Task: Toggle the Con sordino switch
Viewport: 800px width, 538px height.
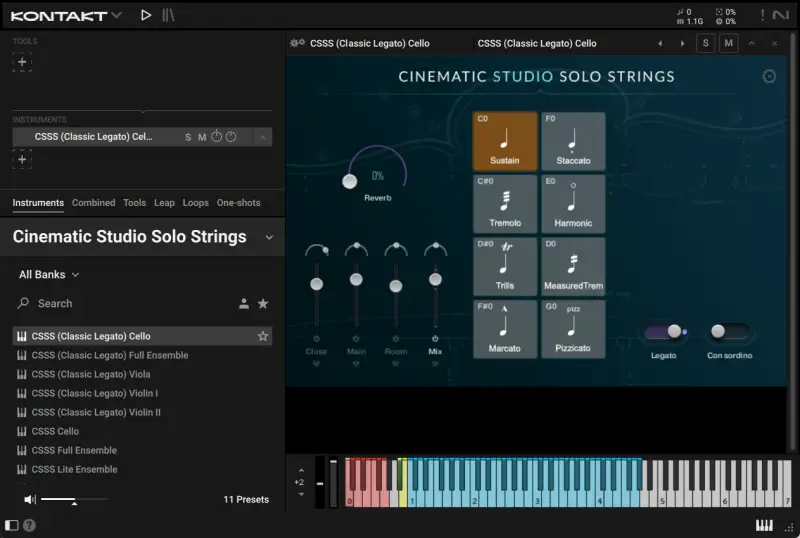Action: point(729,332)
